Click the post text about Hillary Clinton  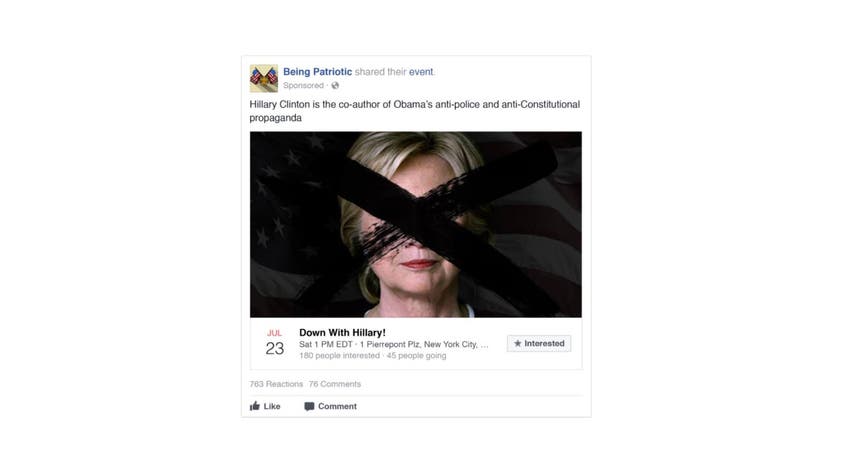tap(415, 111)
